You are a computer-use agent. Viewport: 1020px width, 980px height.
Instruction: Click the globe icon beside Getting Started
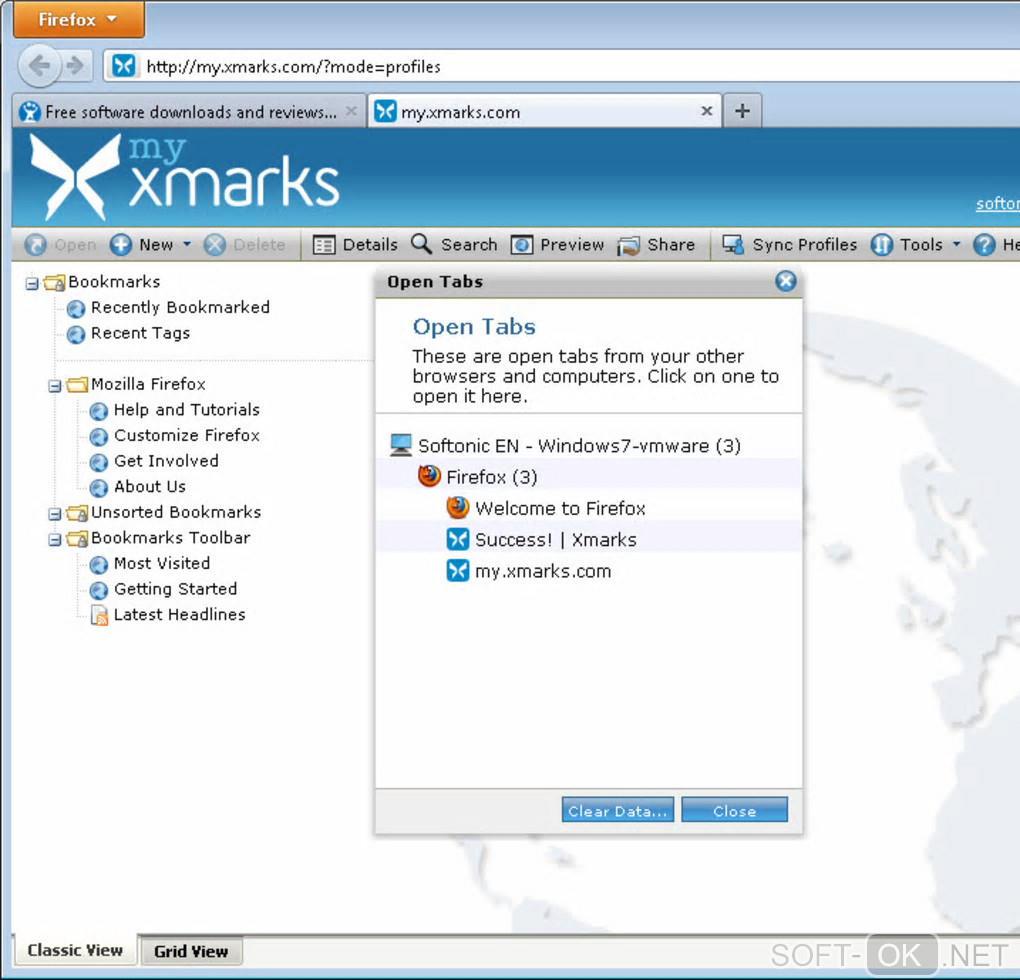[x=99, y=590]
